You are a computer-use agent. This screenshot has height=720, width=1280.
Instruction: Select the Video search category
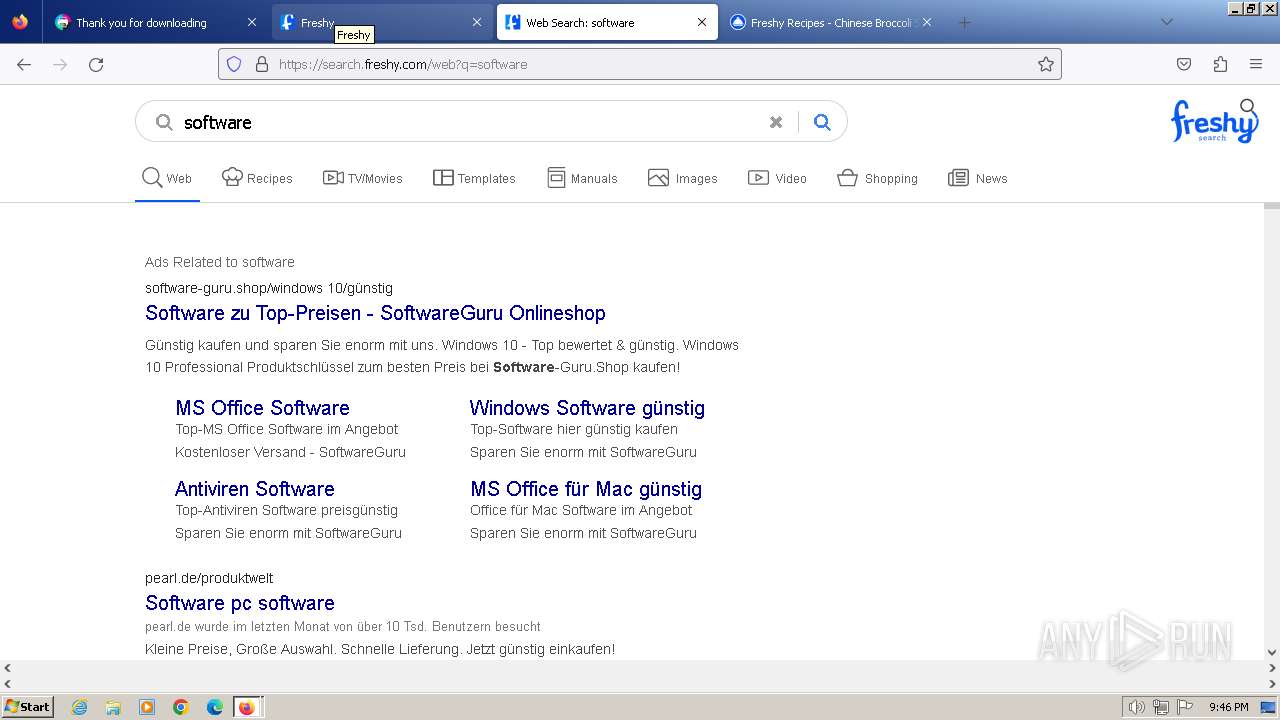[x=777, y=178]
